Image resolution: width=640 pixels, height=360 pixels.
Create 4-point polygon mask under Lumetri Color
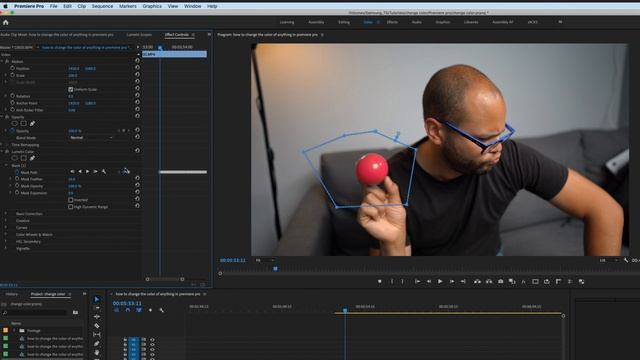coord(23,158)
